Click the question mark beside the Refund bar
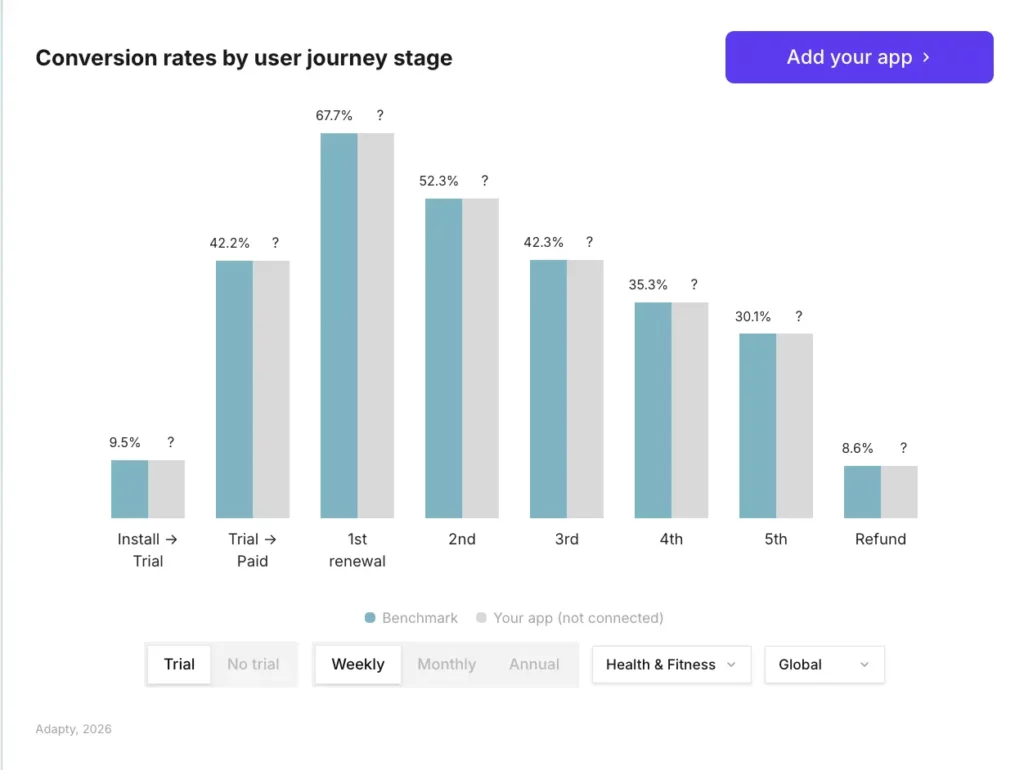Screen dimensions: 1024x770 pos(903,448)
